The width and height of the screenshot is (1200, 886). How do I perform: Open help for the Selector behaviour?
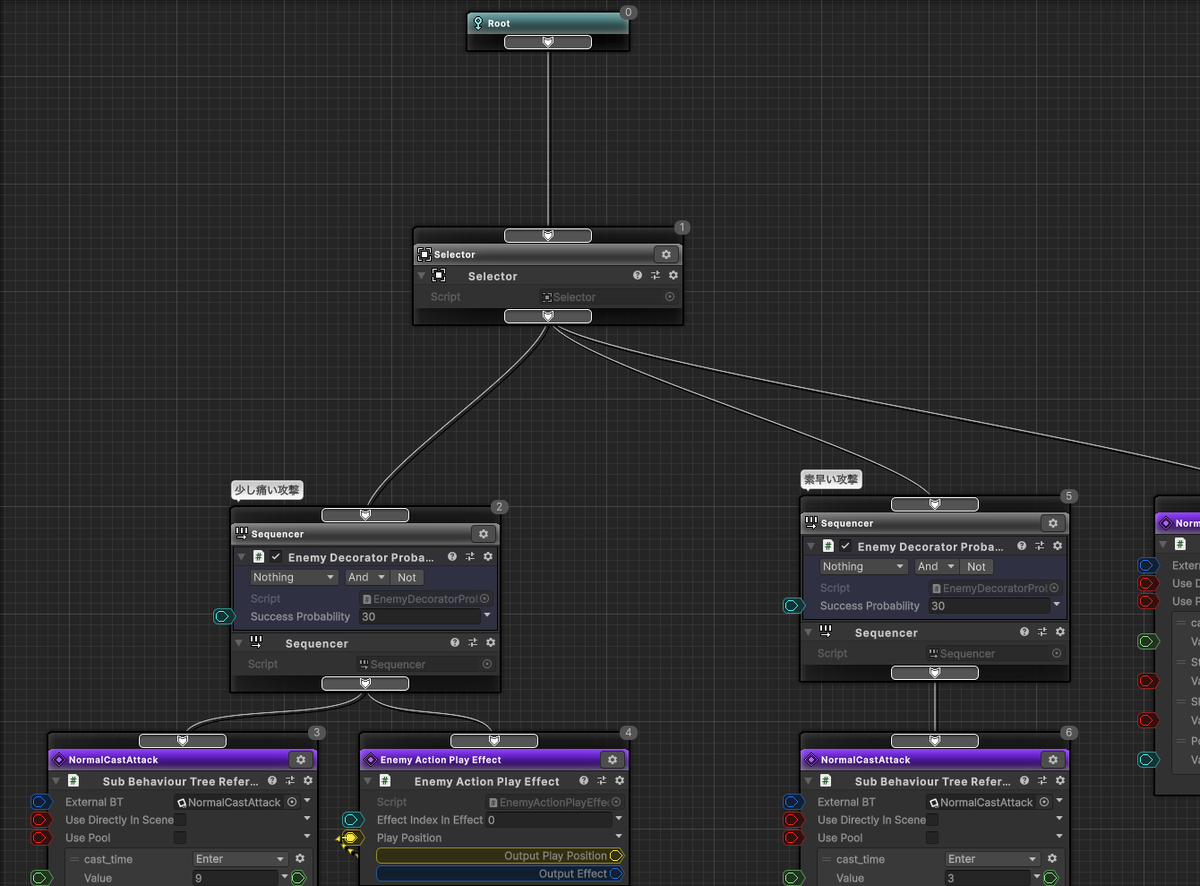tap(638, 276)
